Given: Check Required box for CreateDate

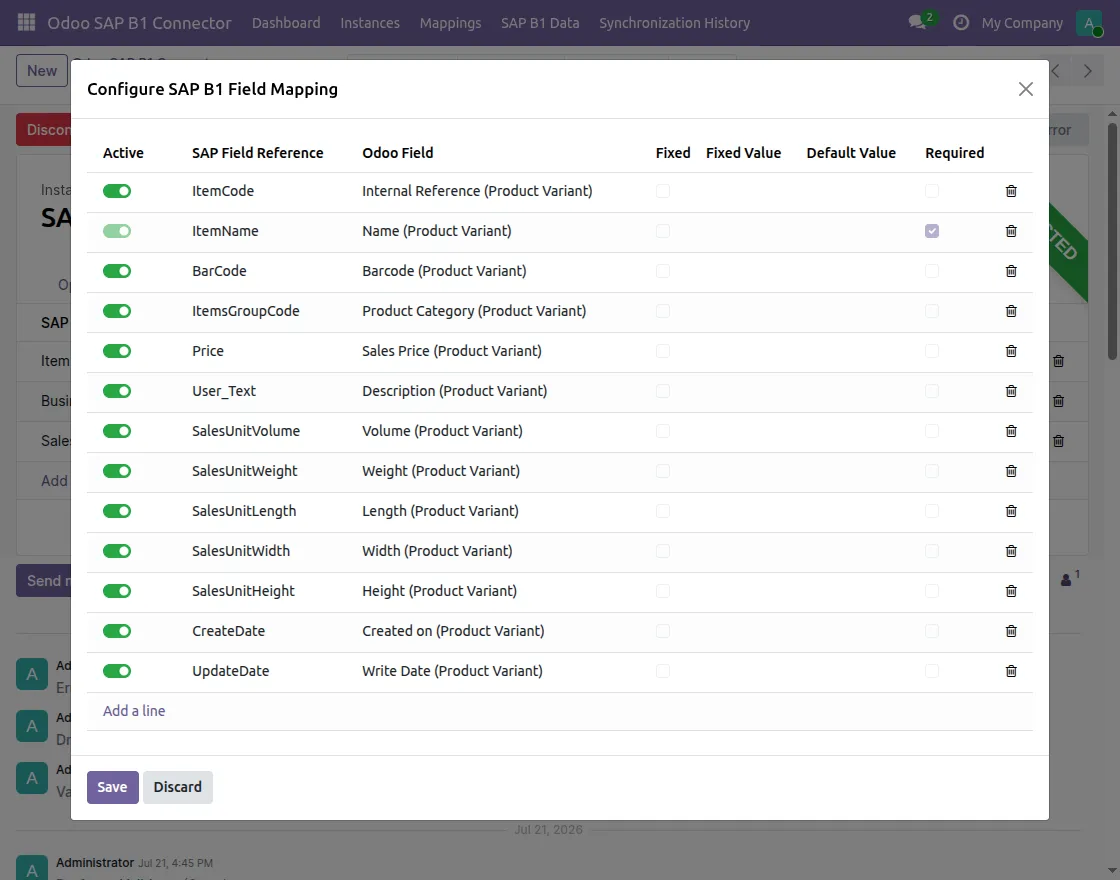Looking at the screenshot, I should [x=931, y=631].
